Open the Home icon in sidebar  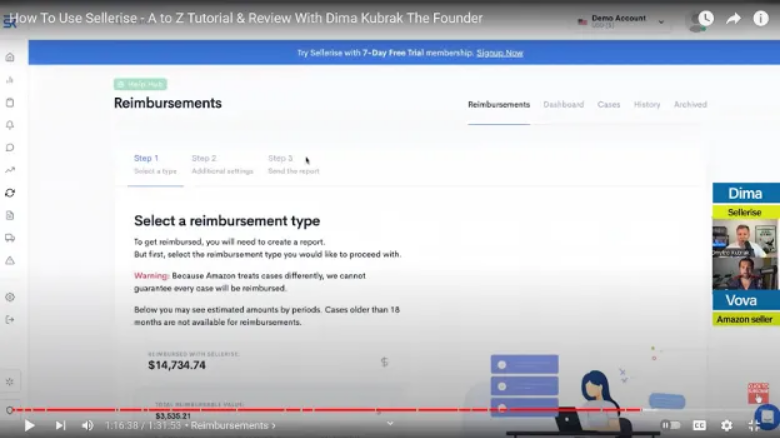[x=10, y=57]
